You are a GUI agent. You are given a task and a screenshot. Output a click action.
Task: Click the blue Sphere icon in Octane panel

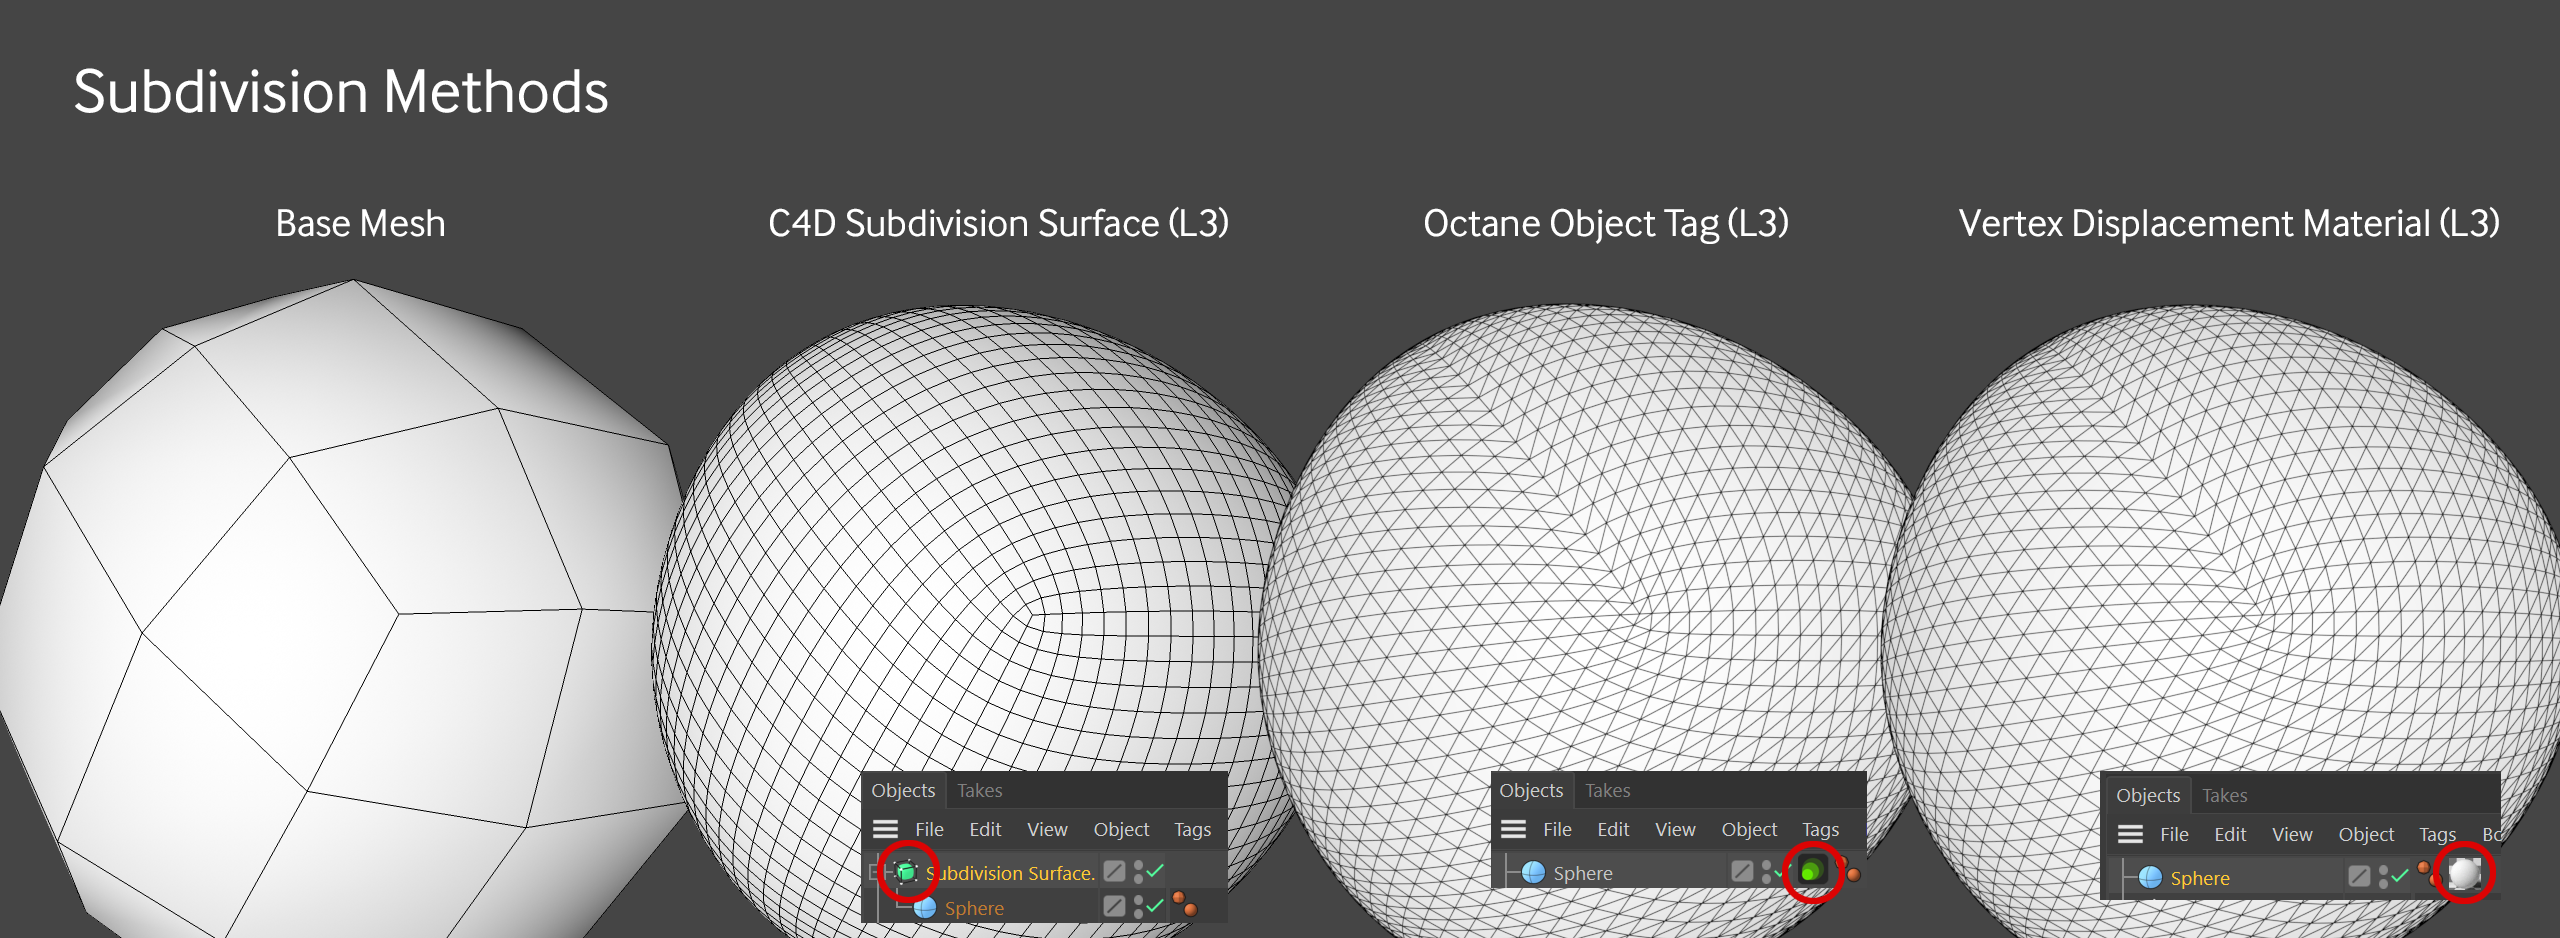pyautogui.click(x=1533, y=872)
